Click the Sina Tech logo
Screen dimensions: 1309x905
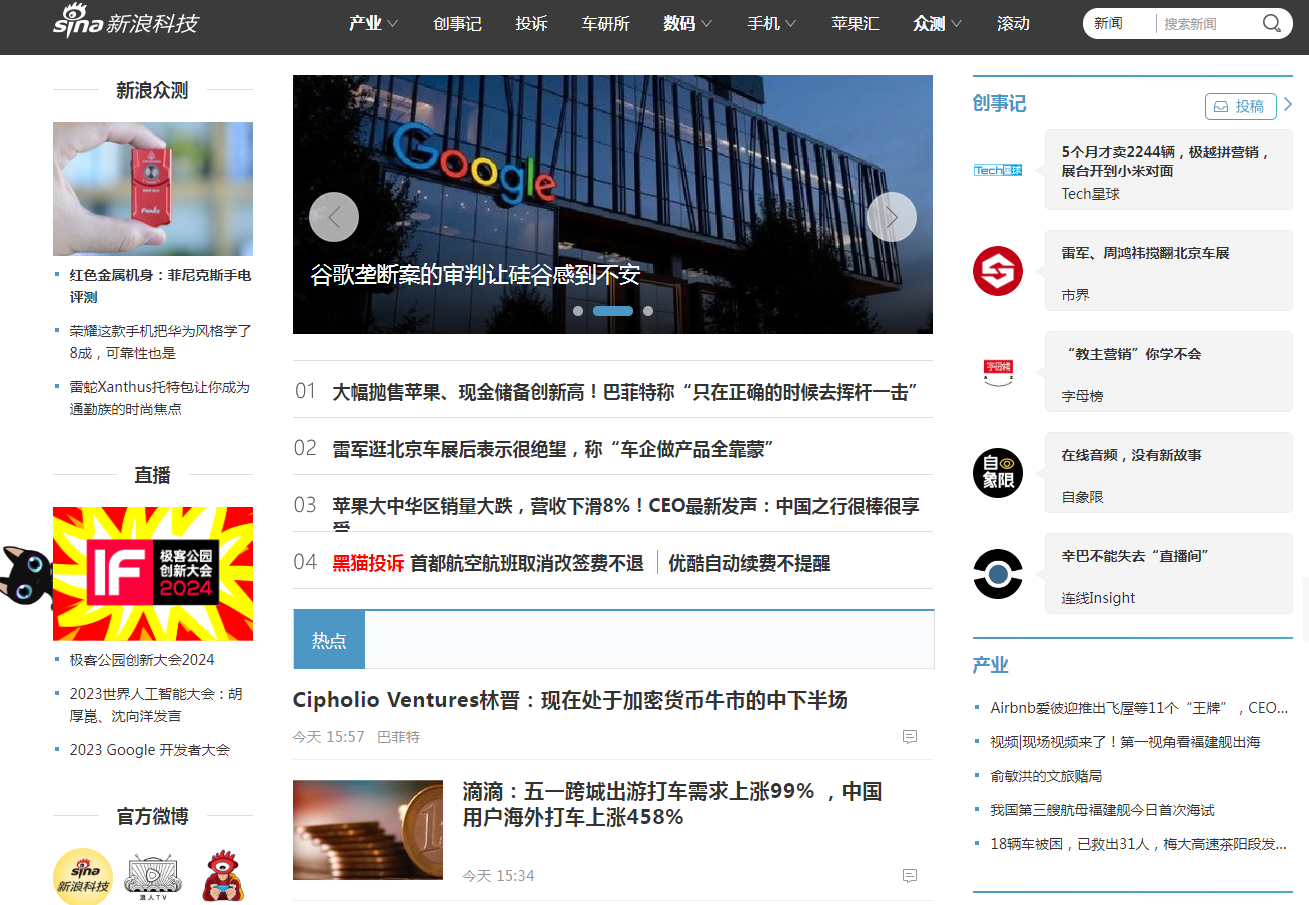126,21
